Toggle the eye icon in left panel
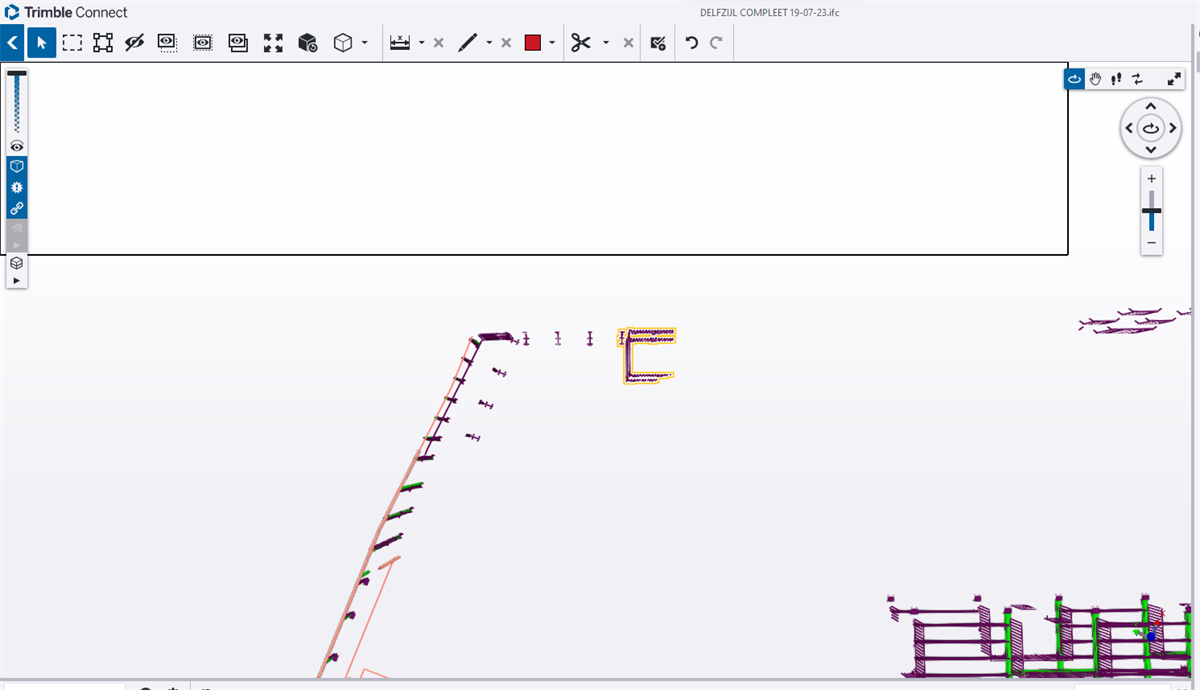Viewport: 1200px width, 690px height. coord(17,146)
